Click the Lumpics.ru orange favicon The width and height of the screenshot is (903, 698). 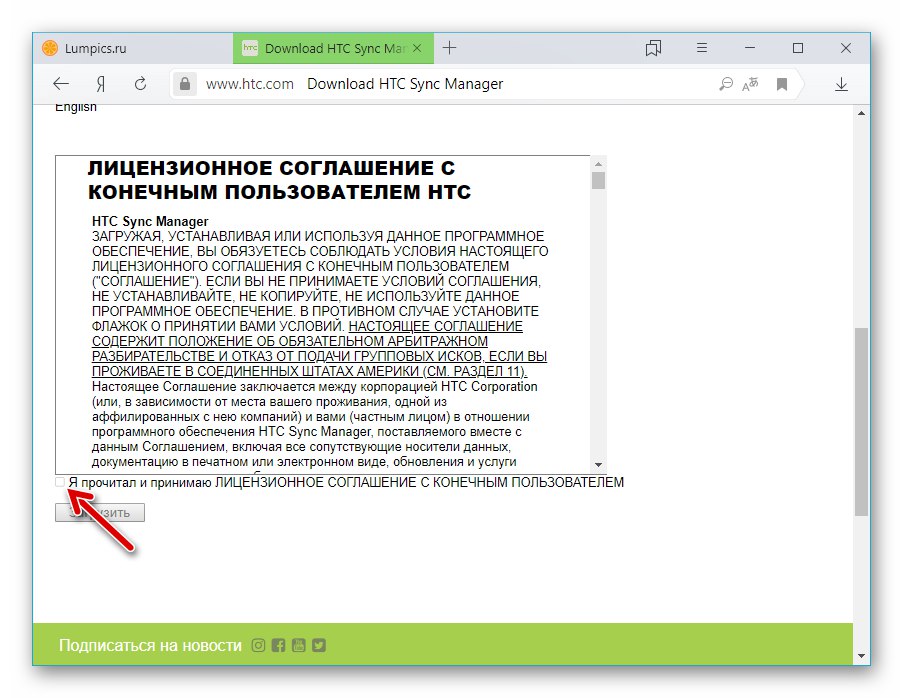click(x=50, y=48)
